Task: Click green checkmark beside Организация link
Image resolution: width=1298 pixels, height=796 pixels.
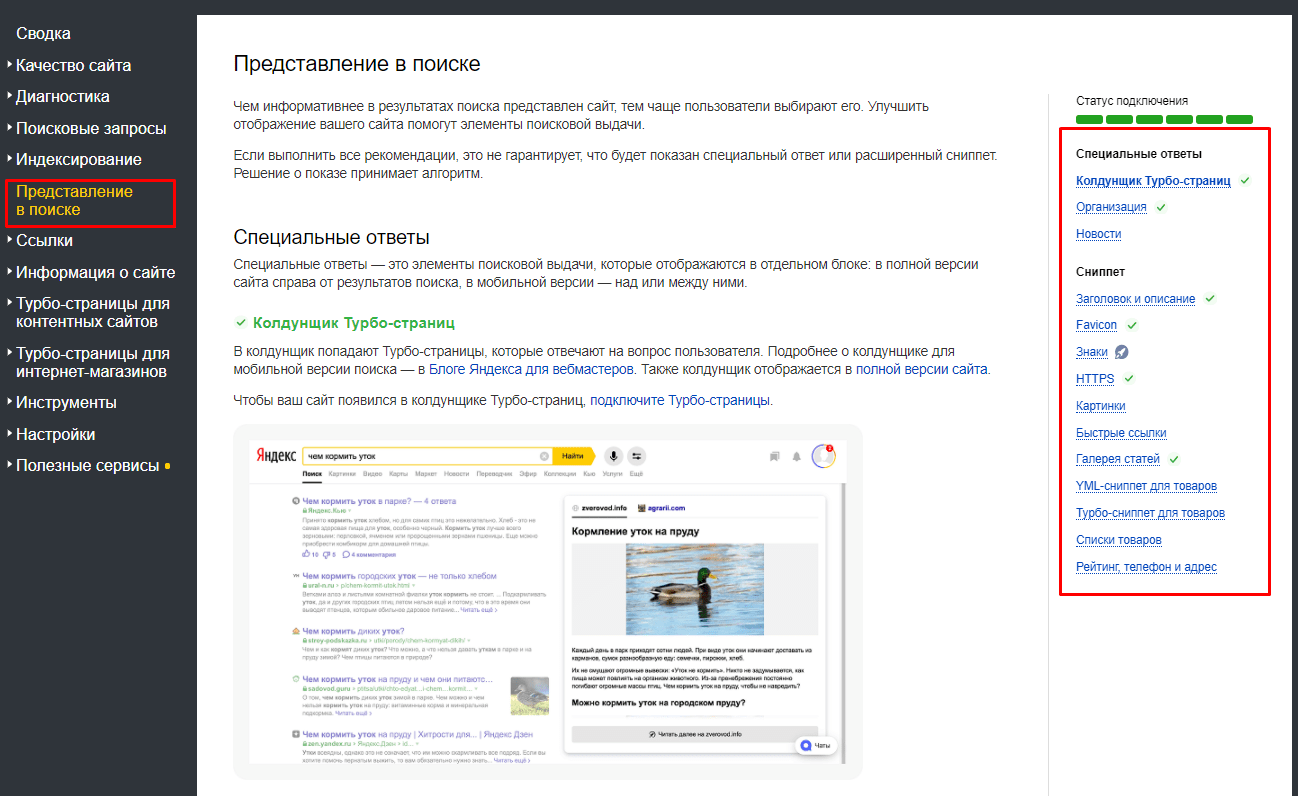Action: click(1161, 207)
